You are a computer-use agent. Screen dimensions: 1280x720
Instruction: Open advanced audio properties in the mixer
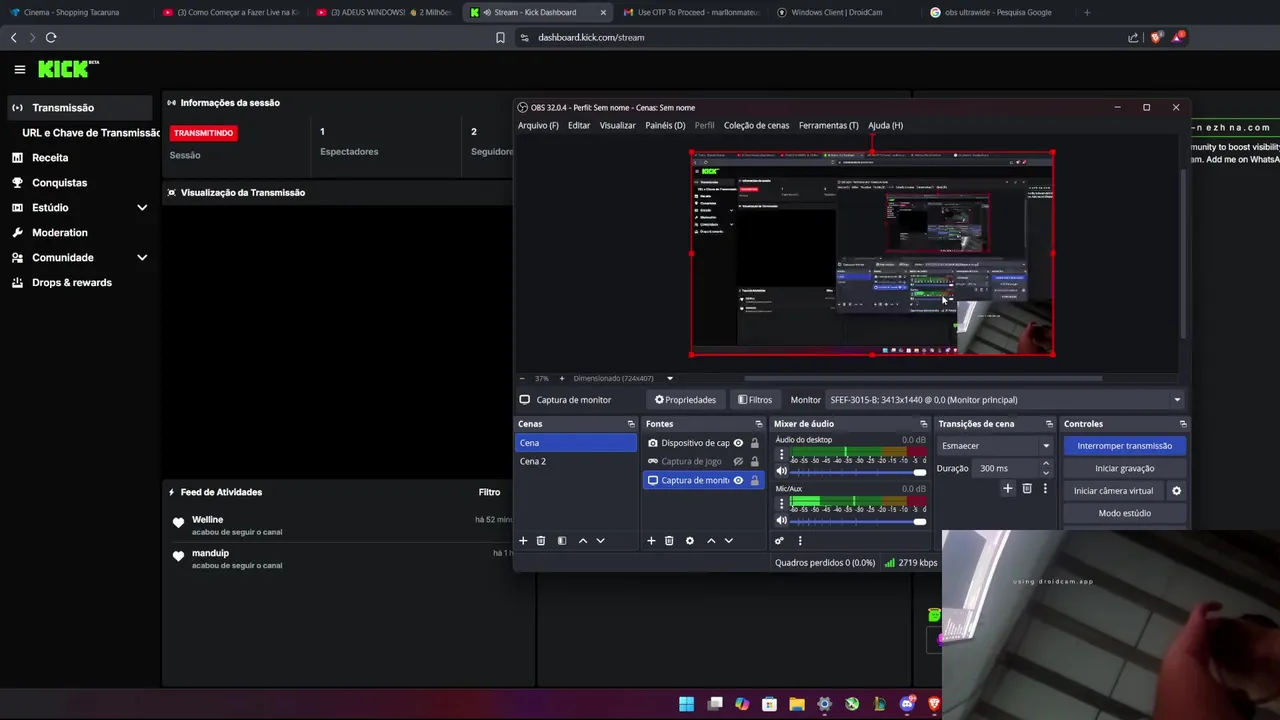pos(779,540)
